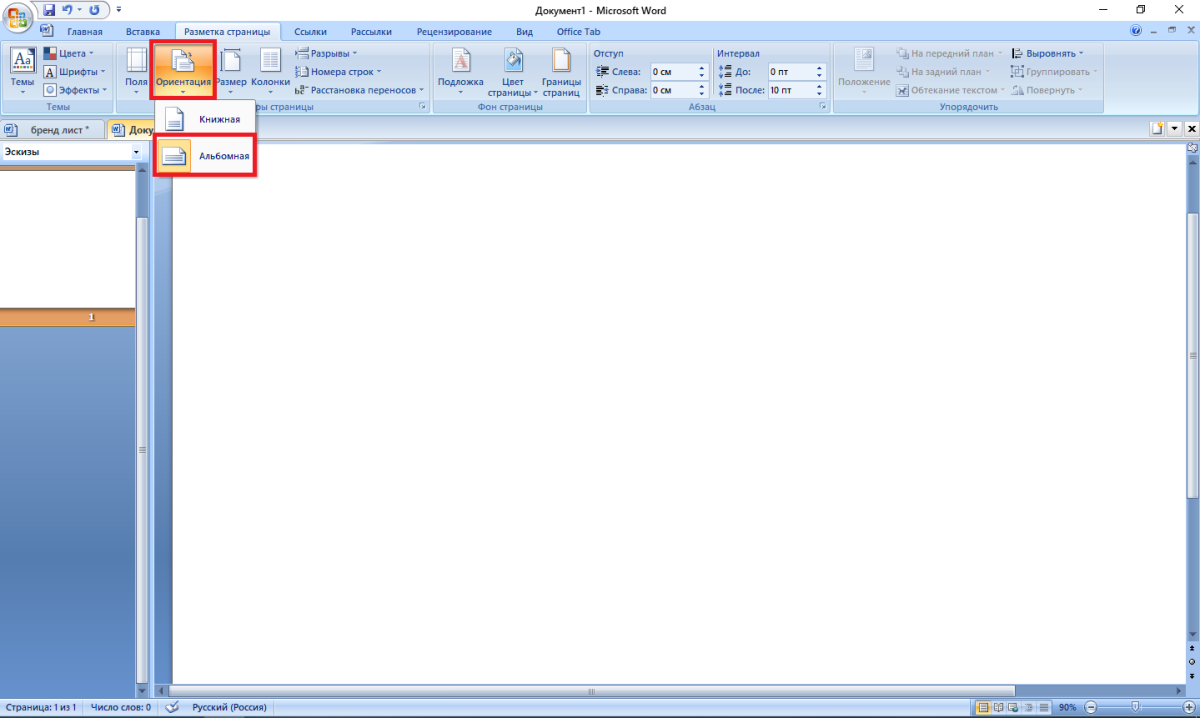Viewport: 1200px width, 718px height.
Task: Expand the Разрывы breaks dropdown
Action: click(x=326, y=53)
